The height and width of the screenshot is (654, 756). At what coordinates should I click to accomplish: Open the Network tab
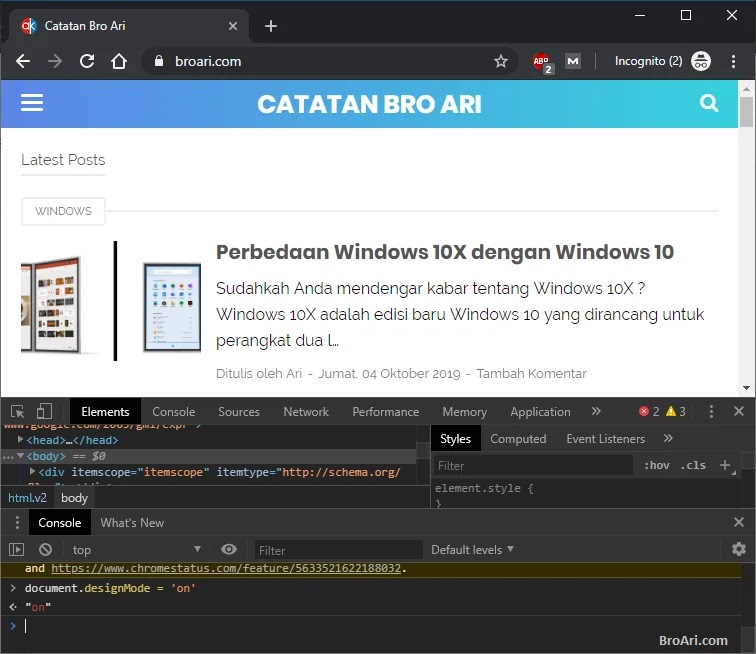[x=306, y=412]
